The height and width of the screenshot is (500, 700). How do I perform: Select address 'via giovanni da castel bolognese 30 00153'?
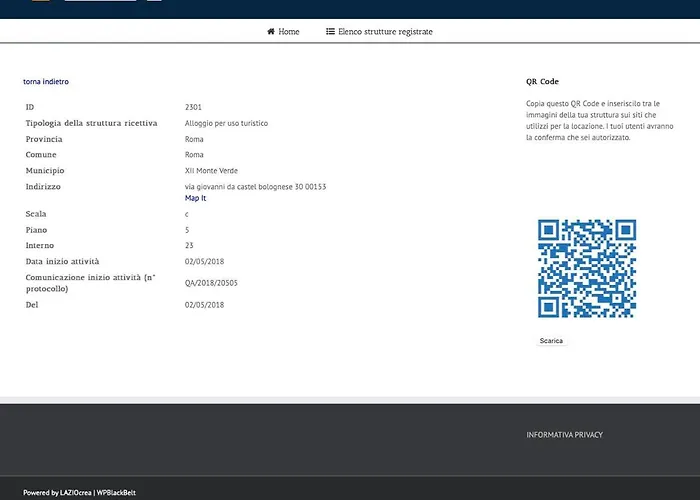[x=255, y=187]
